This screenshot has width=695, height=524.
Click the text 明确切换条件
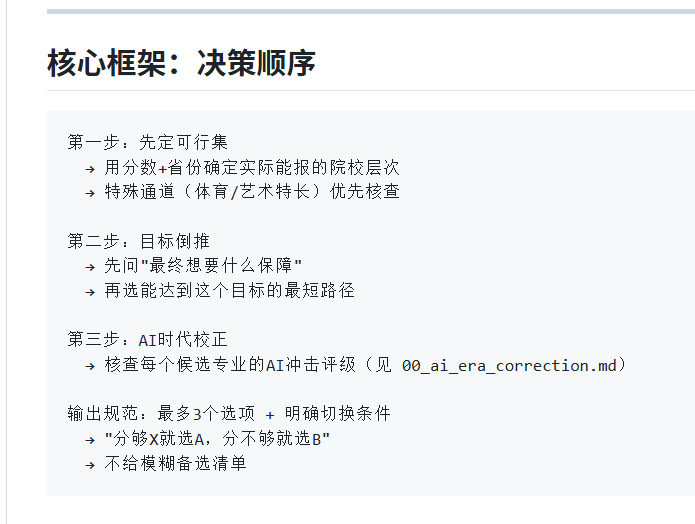tap(337, 414)
